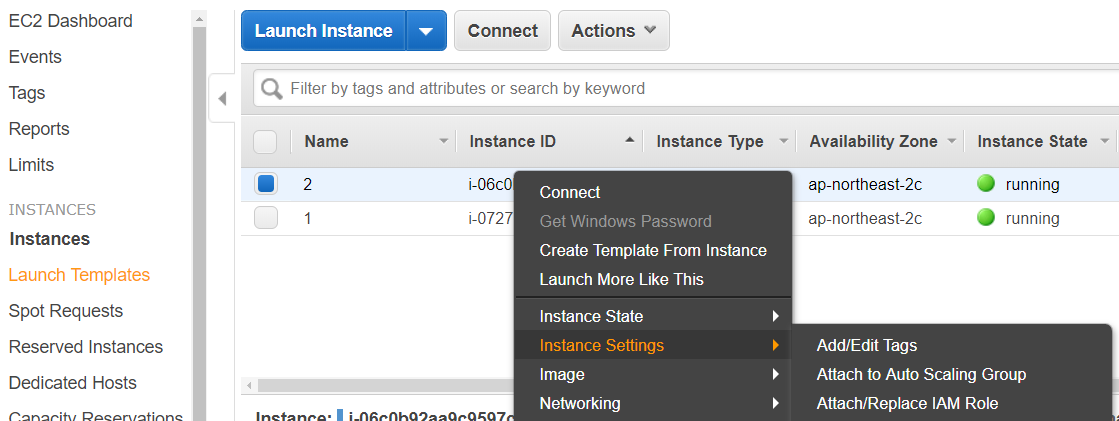The width and height of the screenshot is (1119, 421).
Task: Click the Networking submenu arrow
Action: pyautogui.click(x=775, y=403)
